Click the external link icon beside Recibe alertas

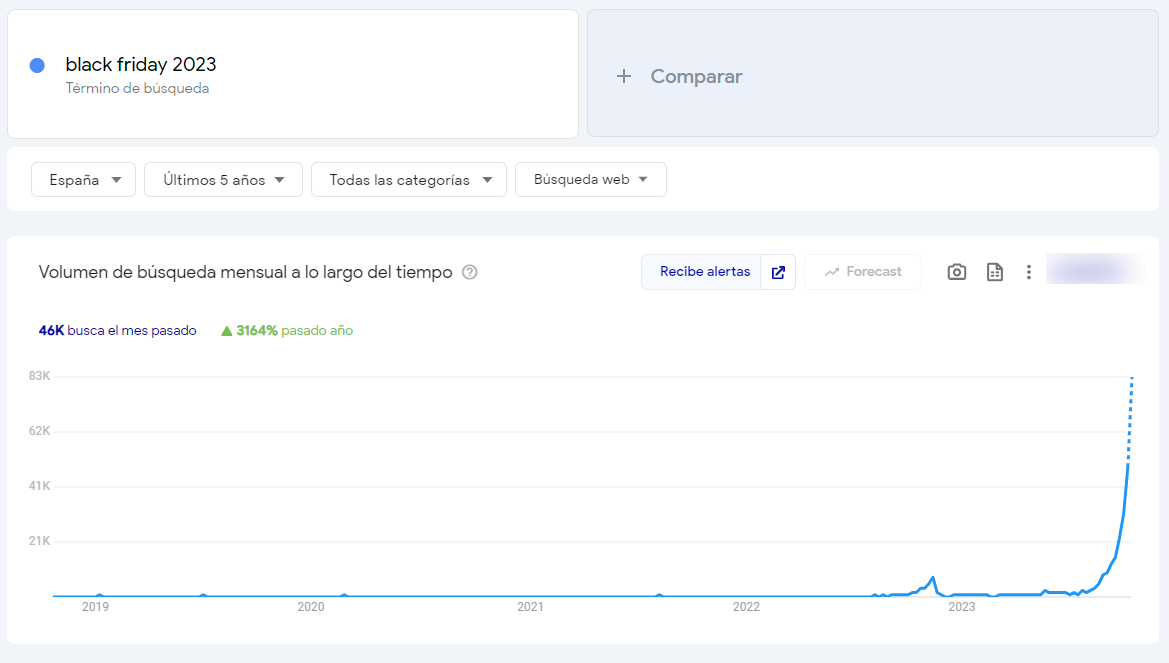coord(778,272)
